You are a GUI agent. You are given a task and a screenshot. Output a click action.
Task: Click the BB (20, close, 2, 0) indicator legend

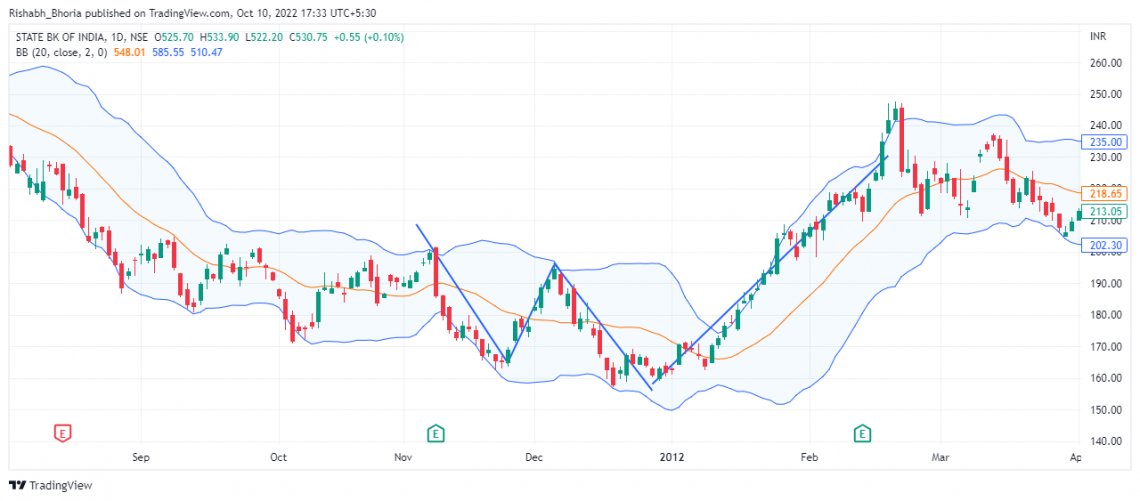[x=63, y=52]
